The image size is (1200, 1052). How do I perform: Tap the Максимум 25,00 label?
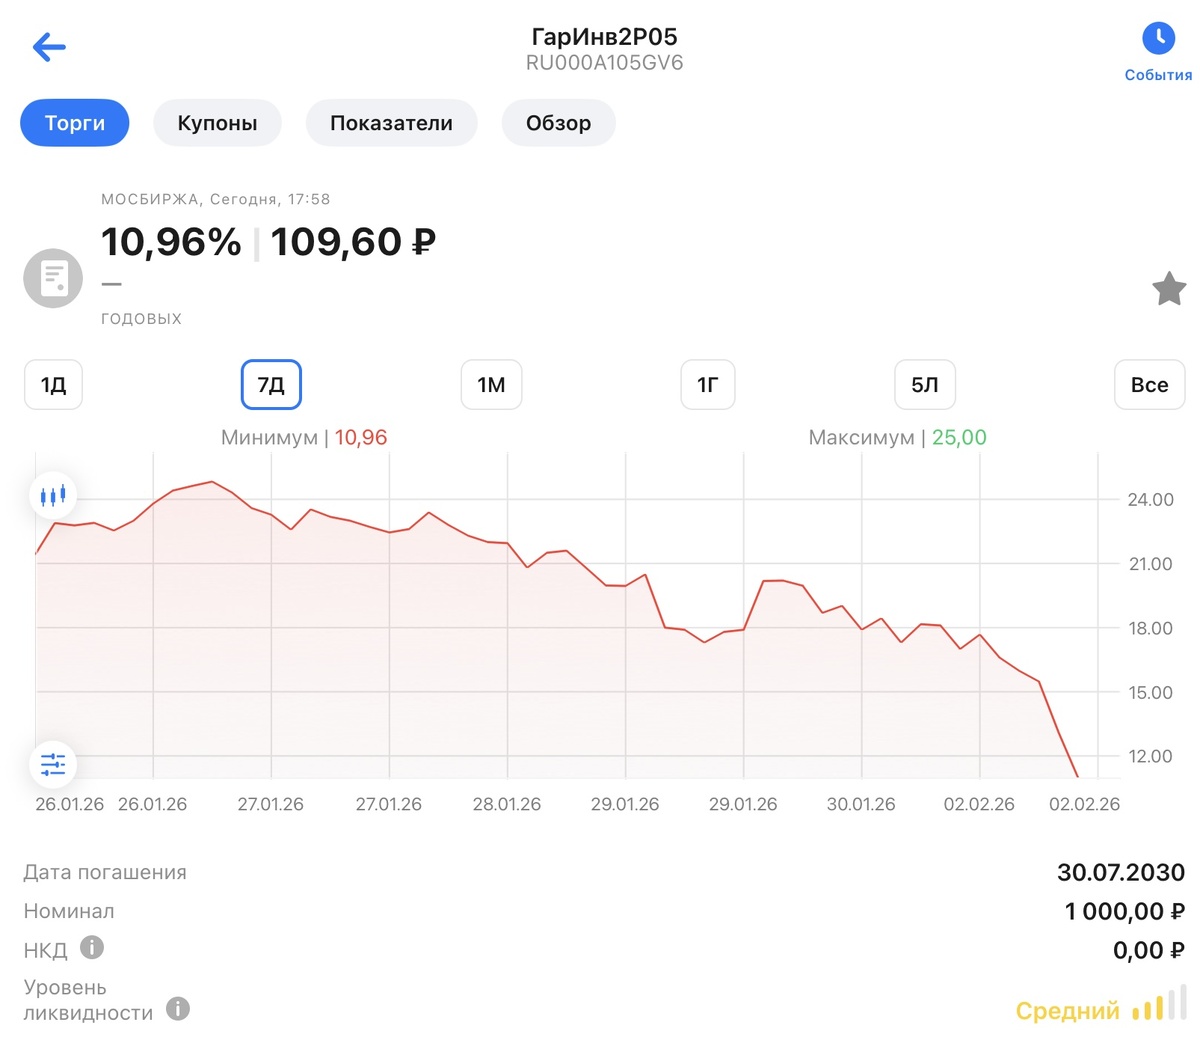pos(897,438)
